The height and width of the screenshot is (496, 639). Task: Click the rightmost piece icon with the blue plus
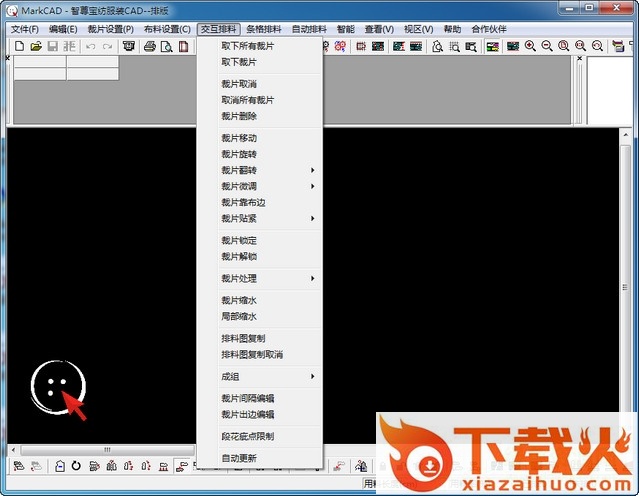coord(361,465)
